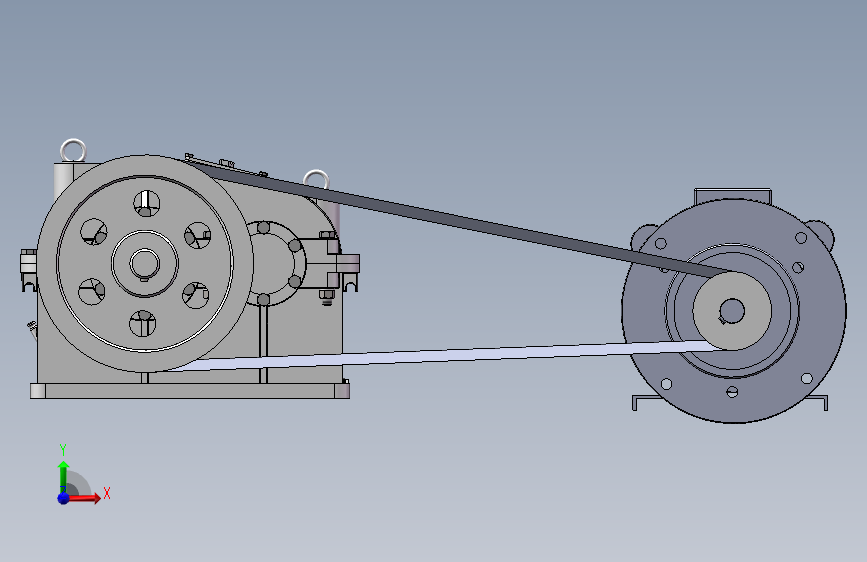Select the light lower belt span
Image resolution: width=867 pixels, height=562 pixels.
442,355
